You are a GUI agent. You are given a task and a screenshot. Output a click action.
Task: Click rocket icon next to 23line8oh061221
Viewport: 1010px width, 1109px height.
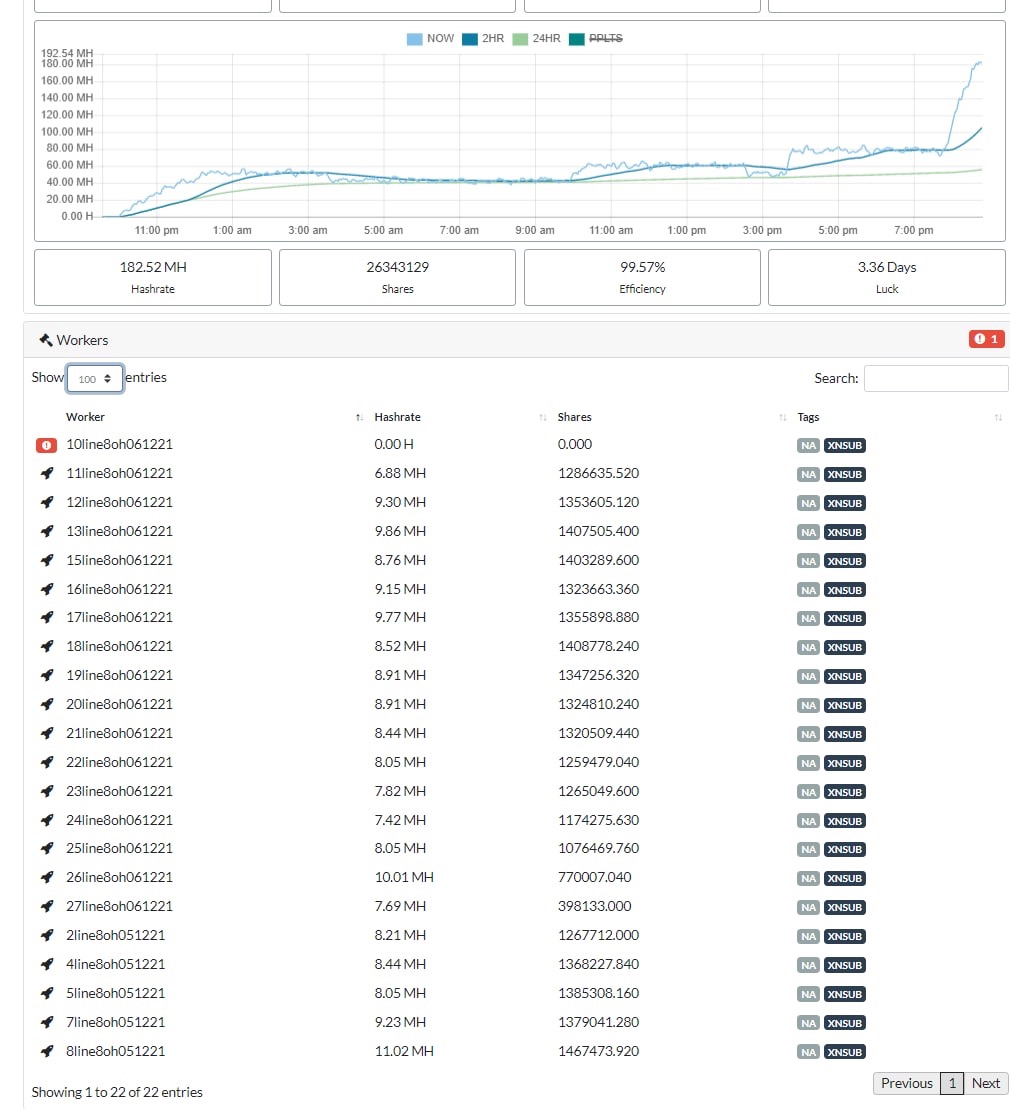click(47, 792)
